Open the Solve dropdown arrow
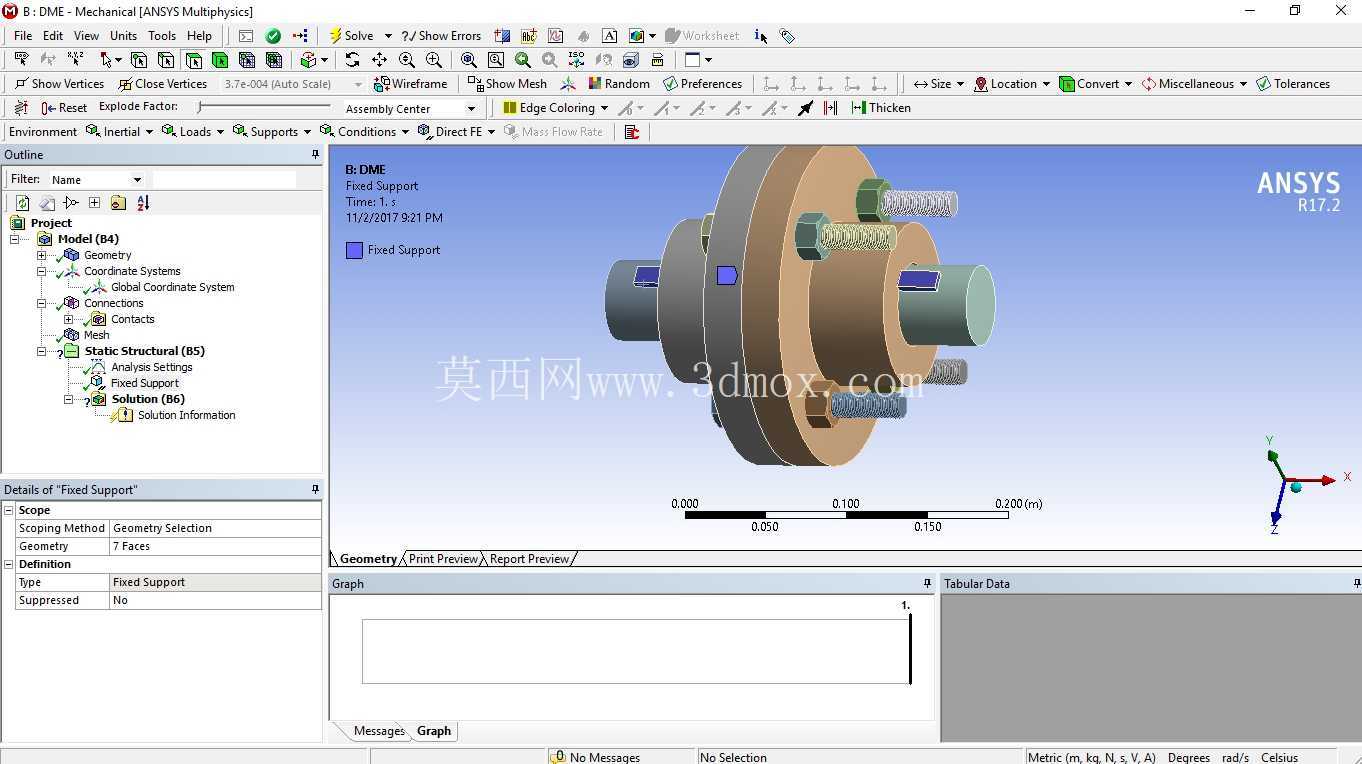Screen dimensions: 1362x764 pos(388,36)
